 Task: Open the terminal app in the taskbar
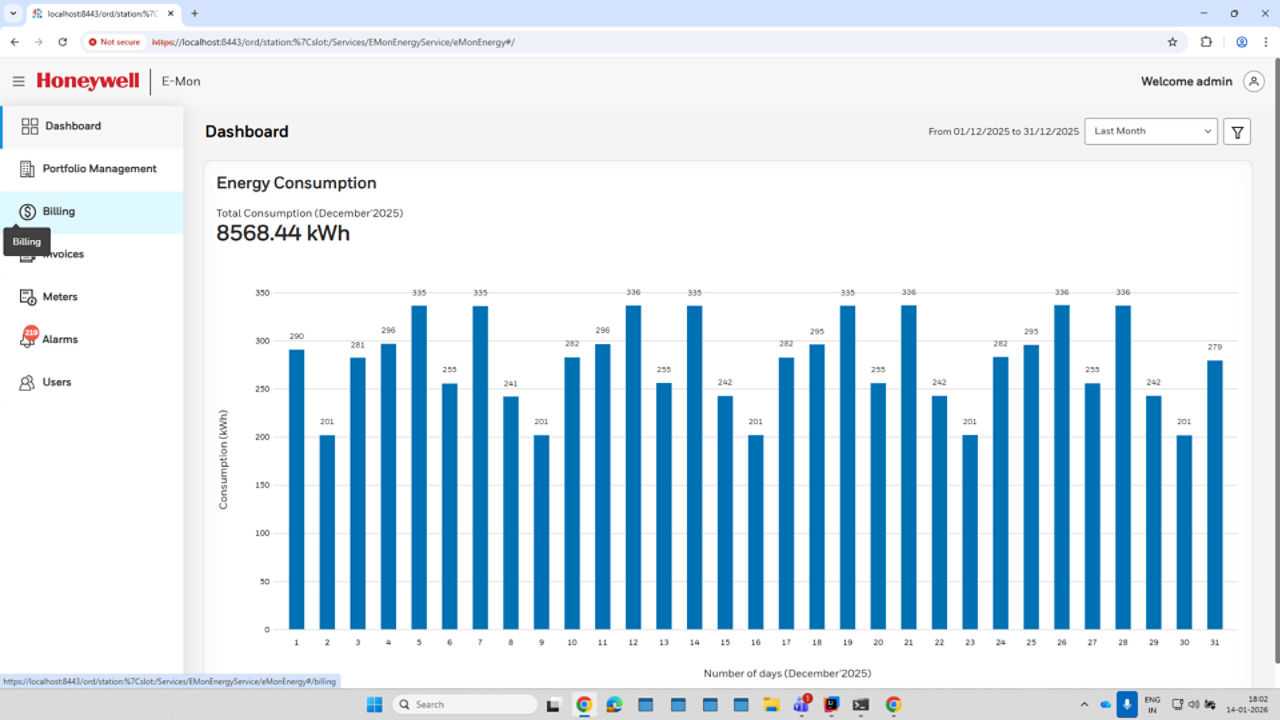[x=861, y=704]
